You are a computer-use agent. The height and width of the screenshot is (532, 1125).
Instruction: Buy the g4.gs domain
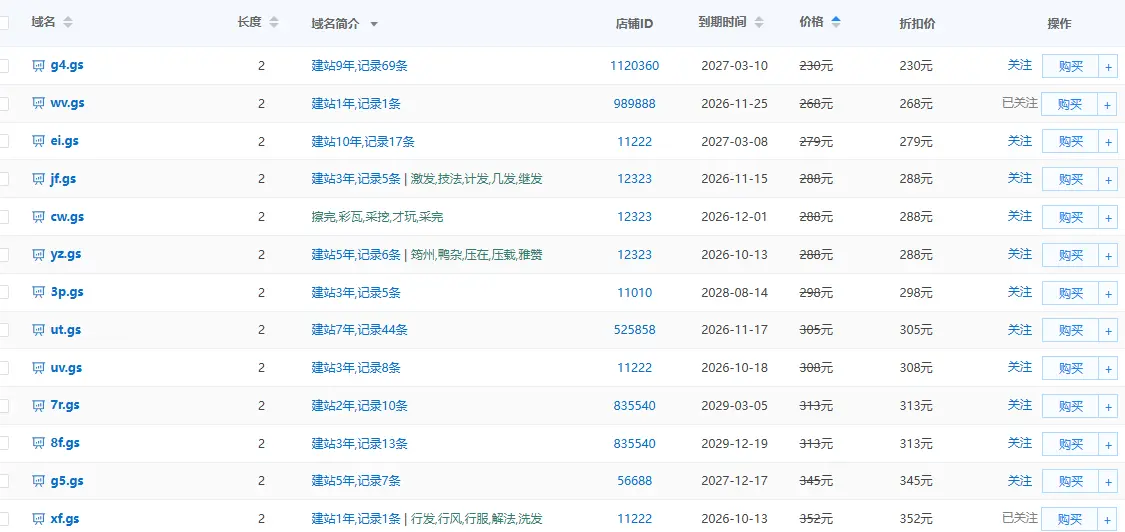click(1070, 66)
